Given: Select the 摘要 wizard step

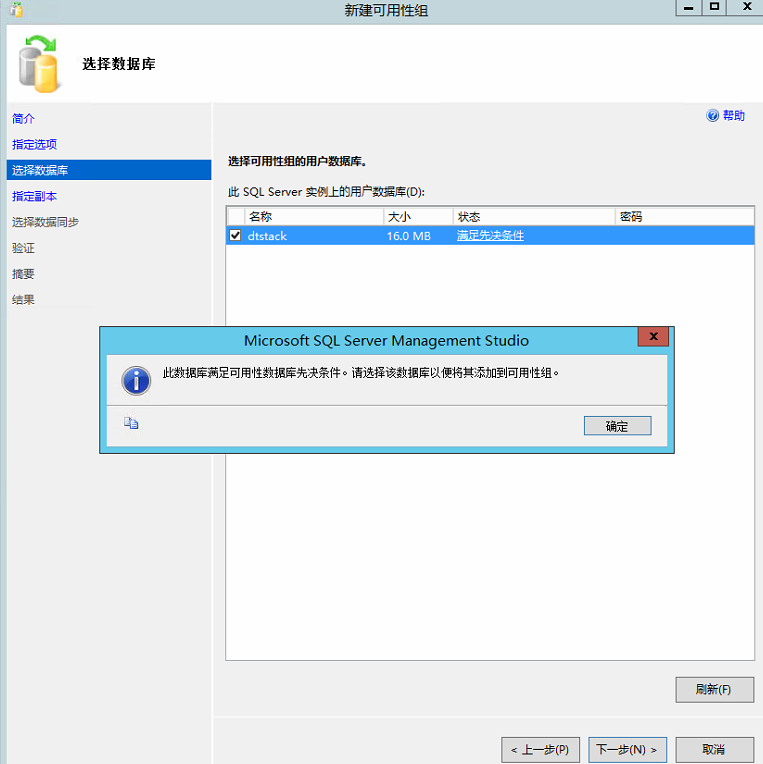Looking at the screenshot, I should (23, 274).
